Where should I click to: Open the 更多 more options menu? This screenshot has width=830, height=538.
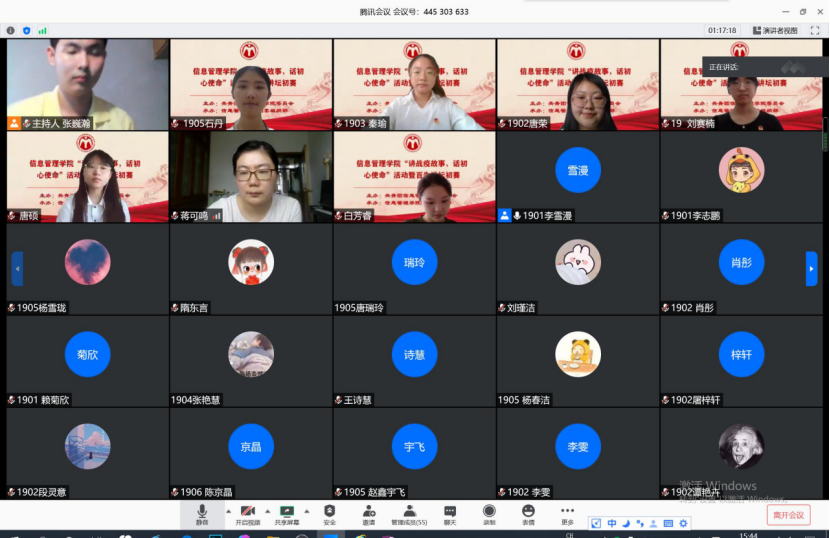567,513
